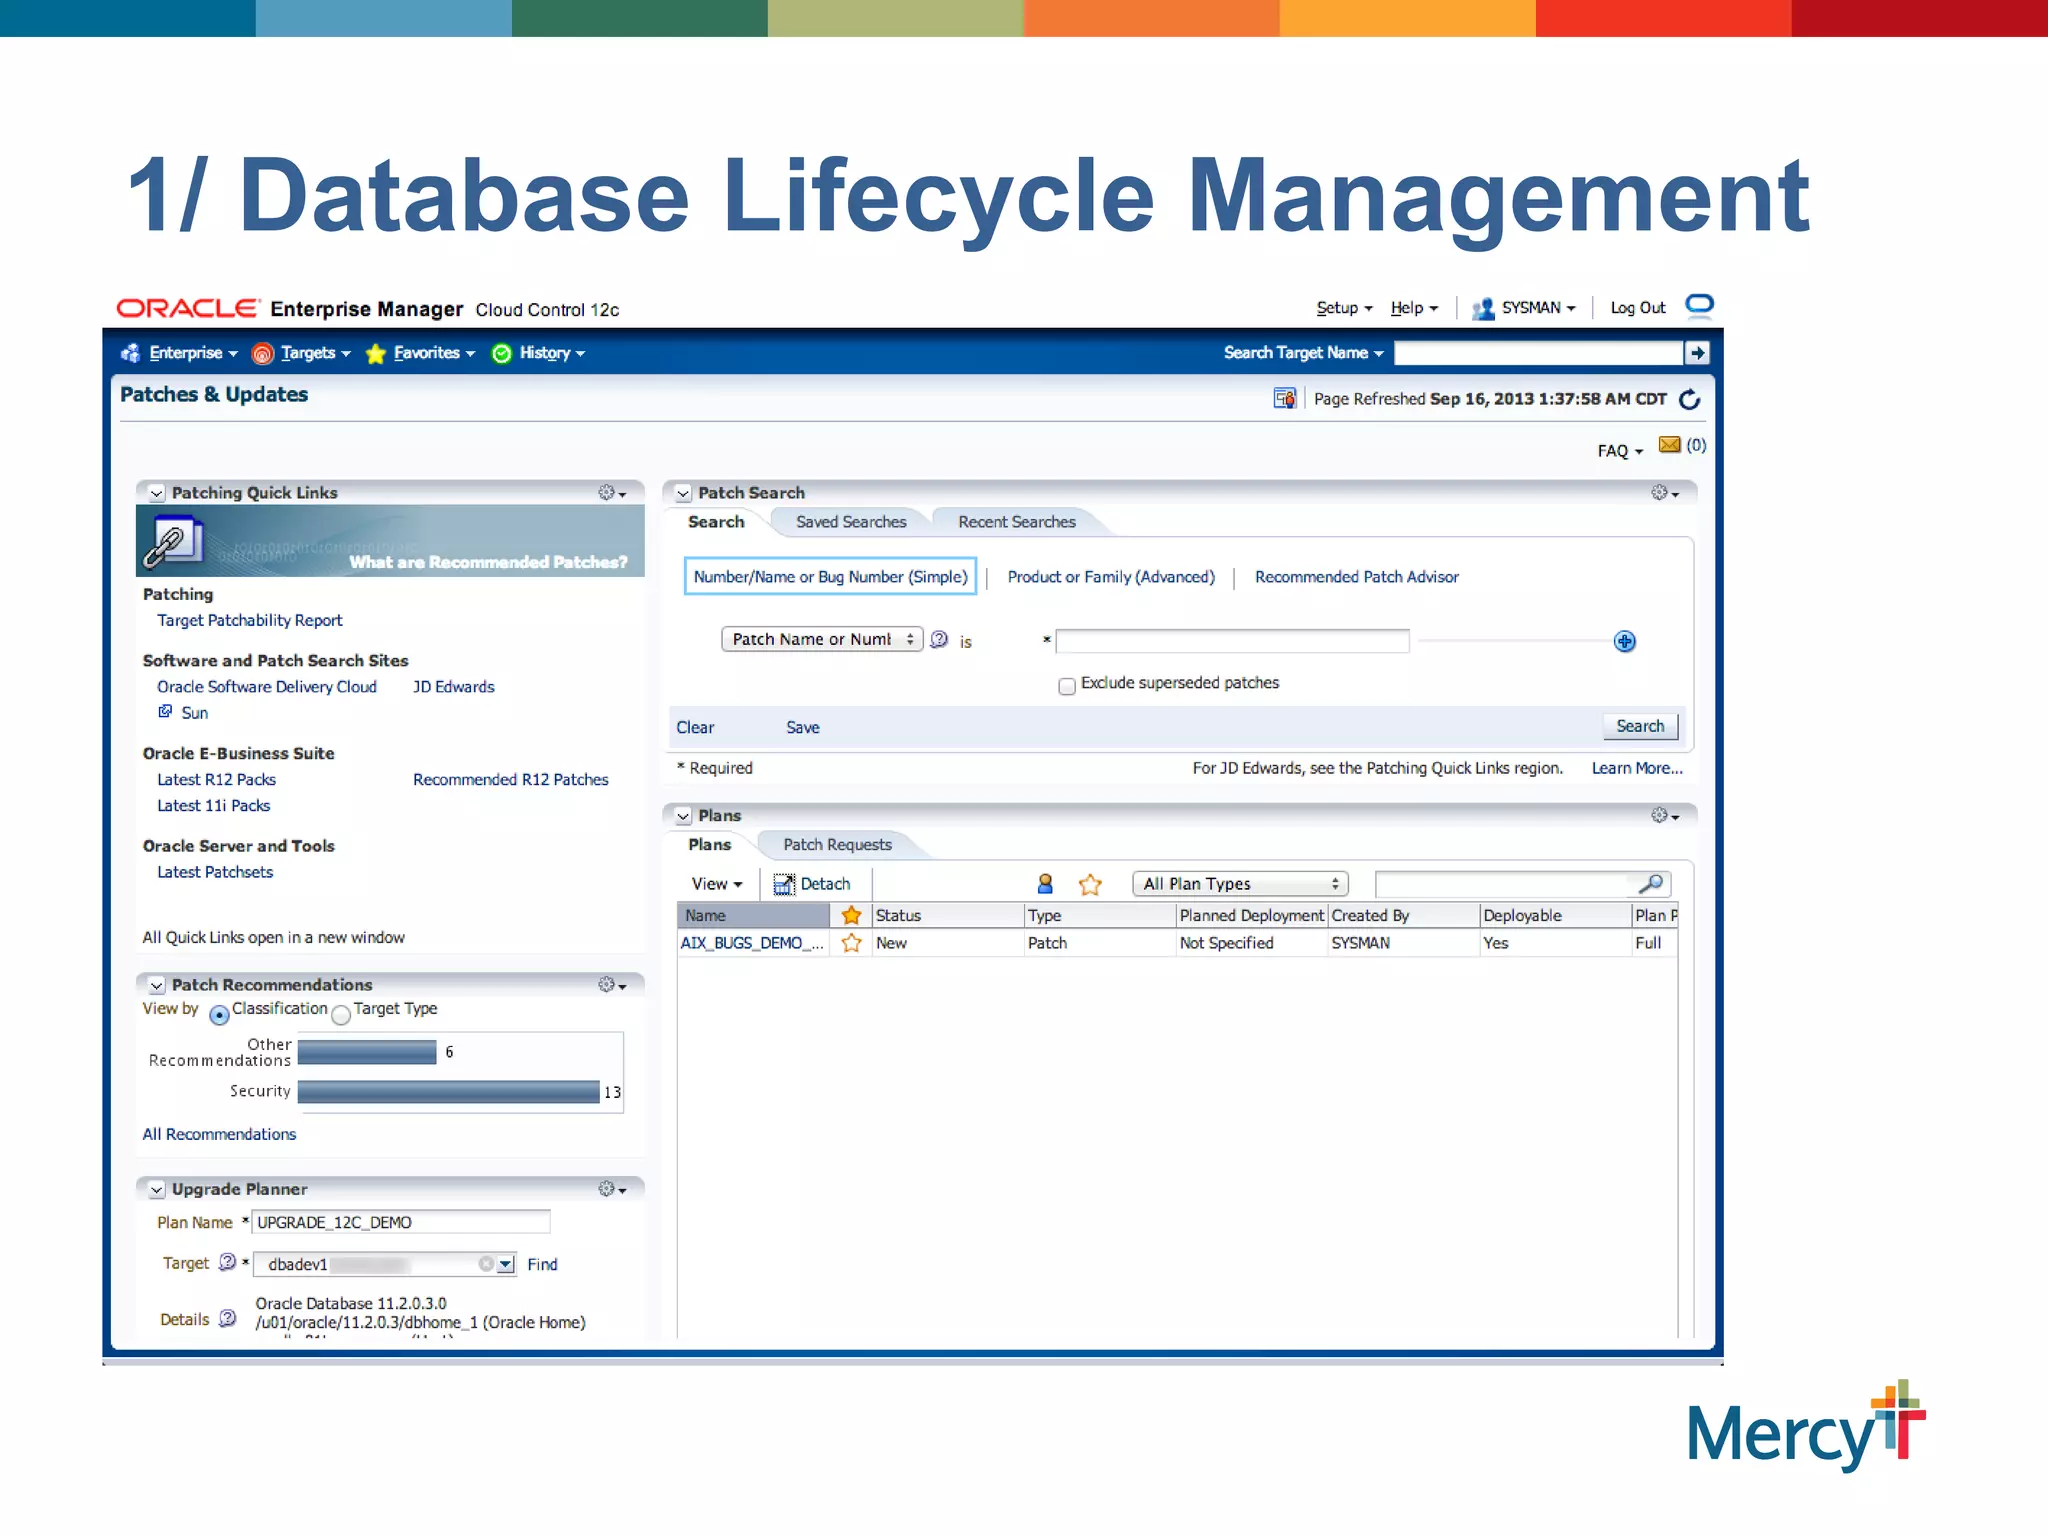Open the All Plan Types dropdown
Image resolution: width=2048 pixels, height=1536 pixels.
tap(1240, 884)
